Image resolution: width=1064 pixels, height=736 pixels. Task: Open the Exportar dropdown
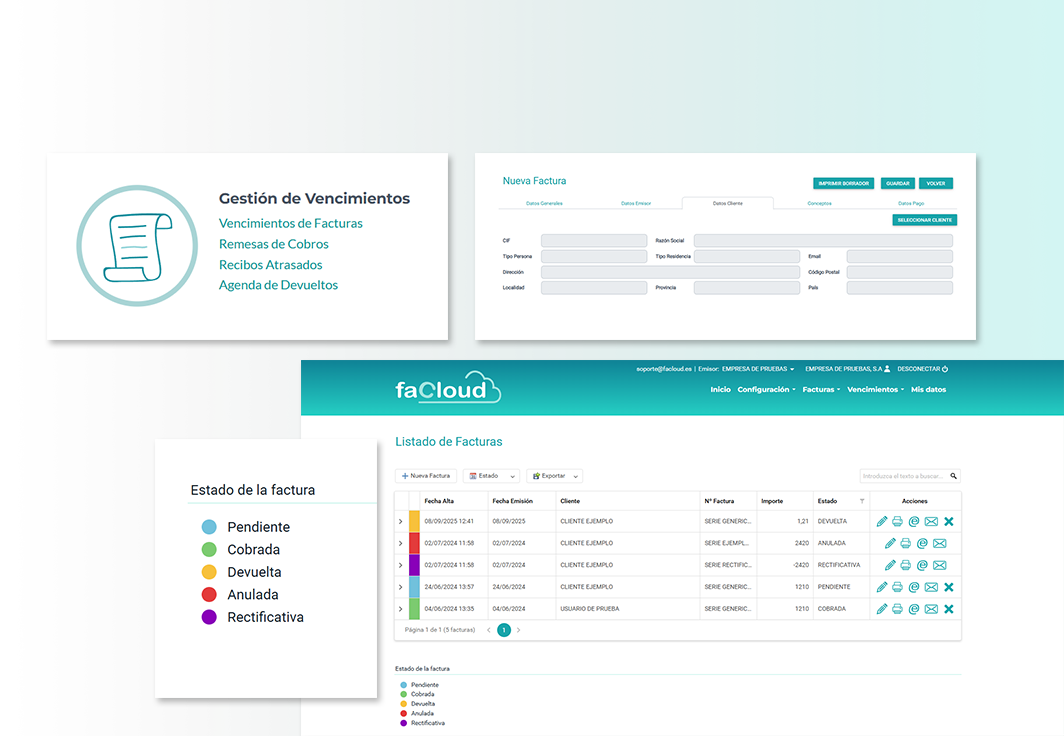(554, 476)
